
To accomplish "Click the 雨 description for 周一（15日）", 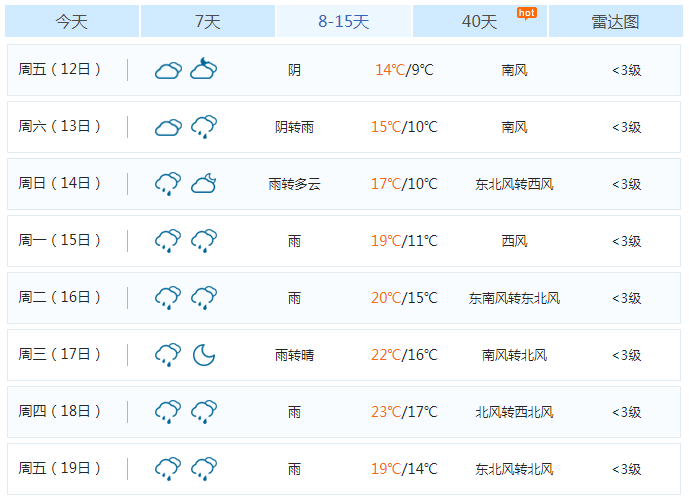I will (x=294, y=241).
